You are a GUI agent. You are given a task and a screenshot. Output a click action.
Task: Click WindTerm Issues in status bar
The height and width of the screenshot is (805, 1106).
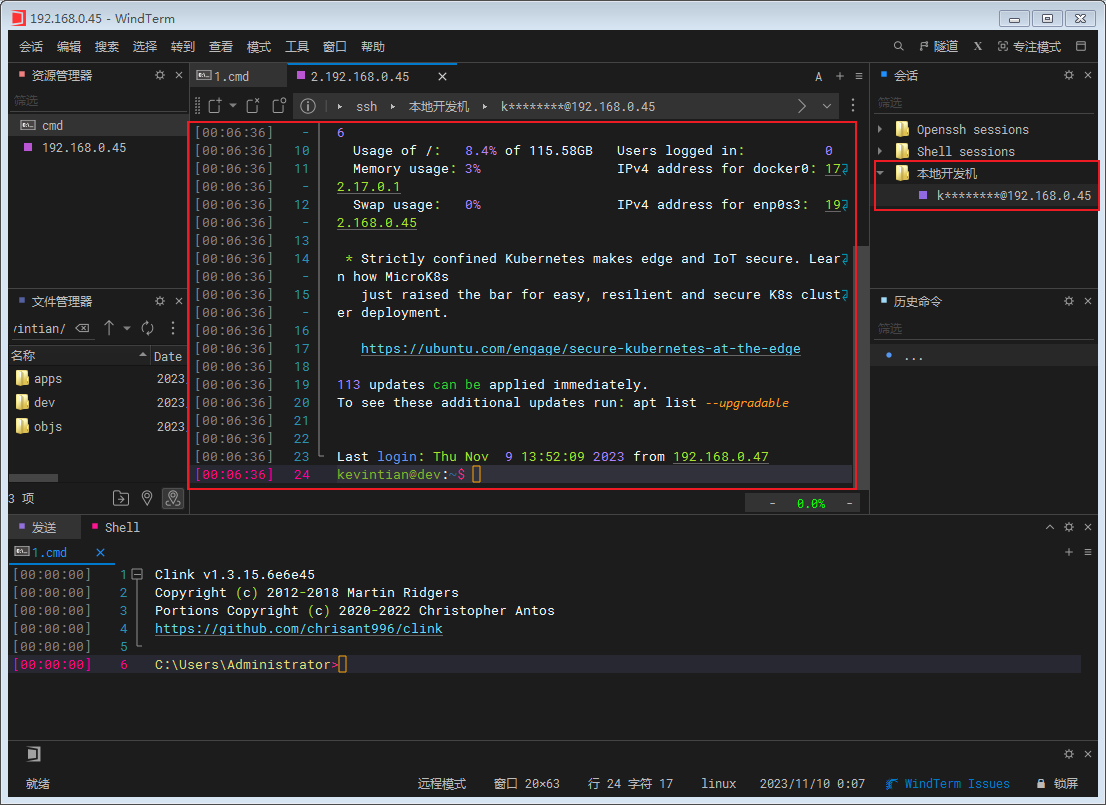956,784
